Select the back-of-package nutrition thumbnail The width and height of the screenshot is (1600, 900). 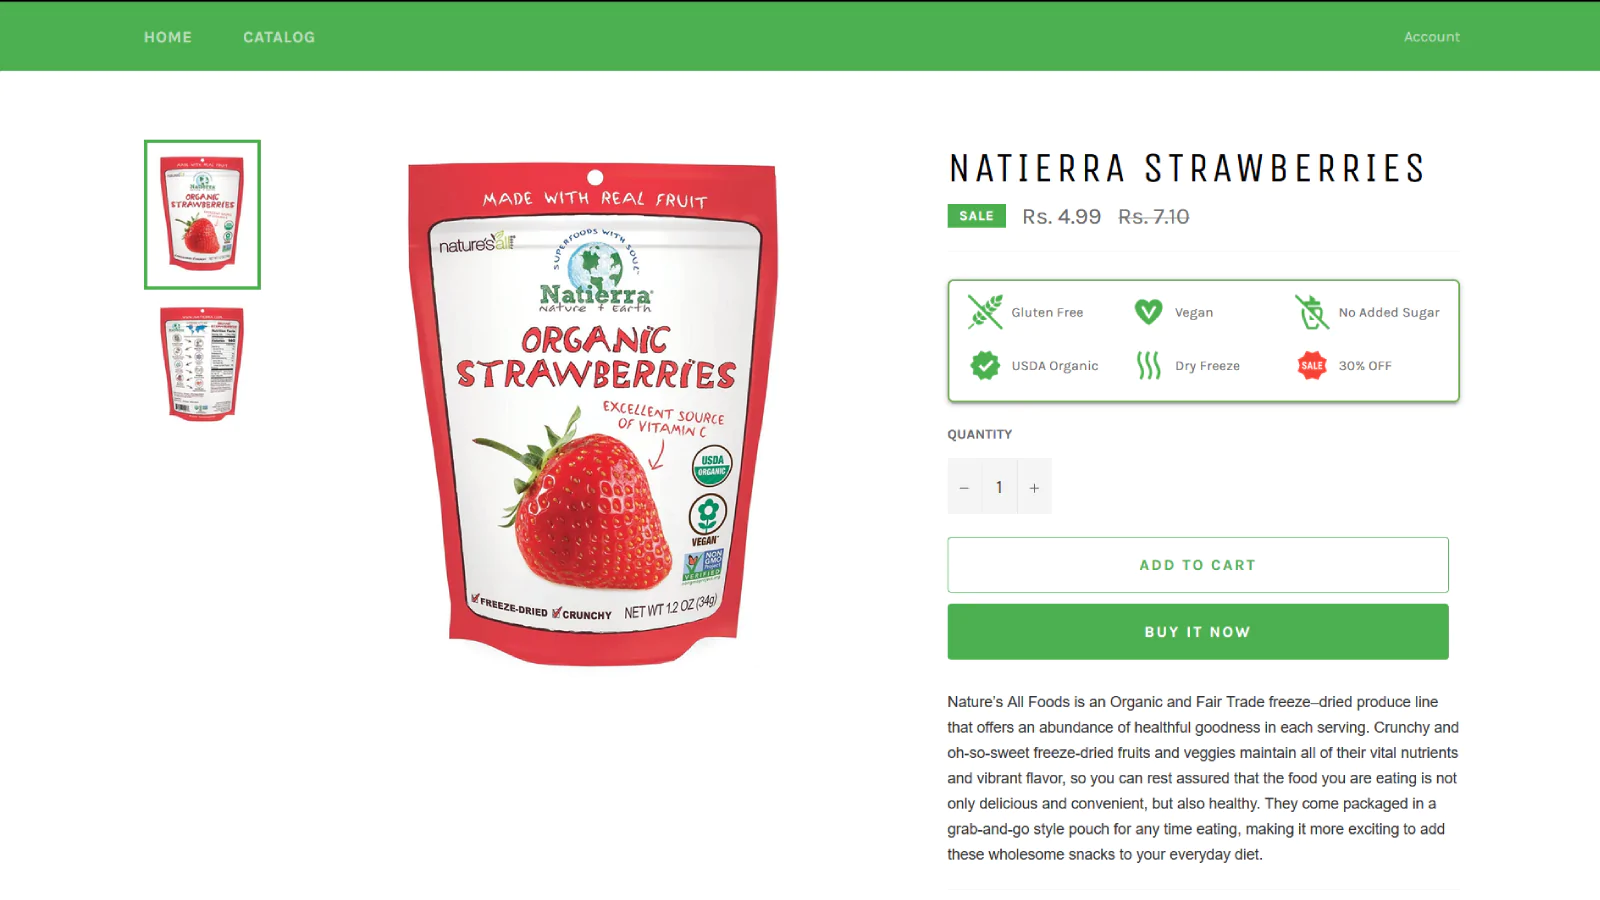click(202, 364)
